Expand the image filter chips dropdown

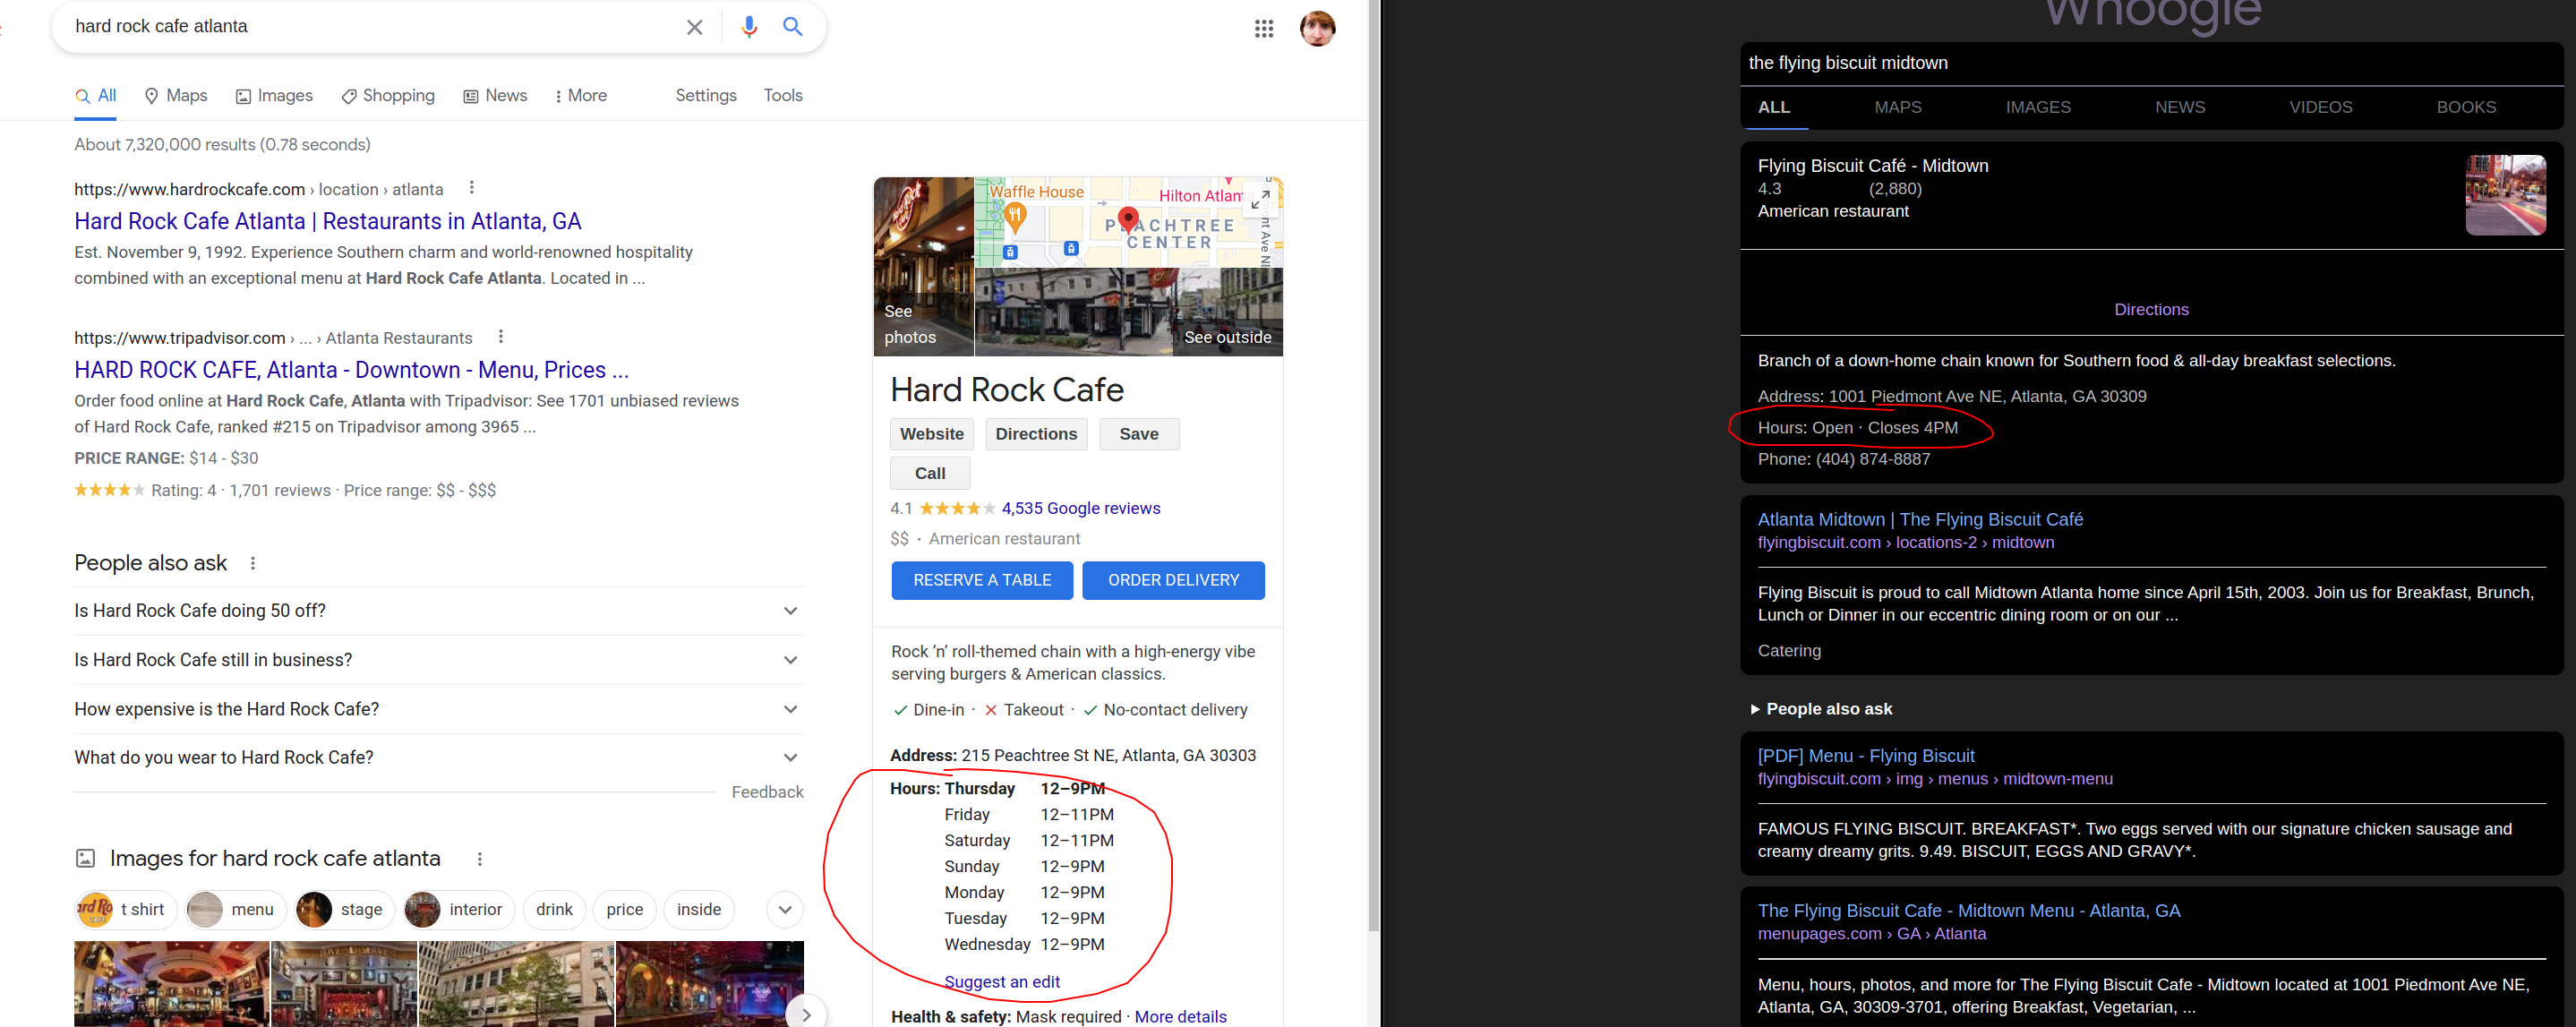(785, 909)
